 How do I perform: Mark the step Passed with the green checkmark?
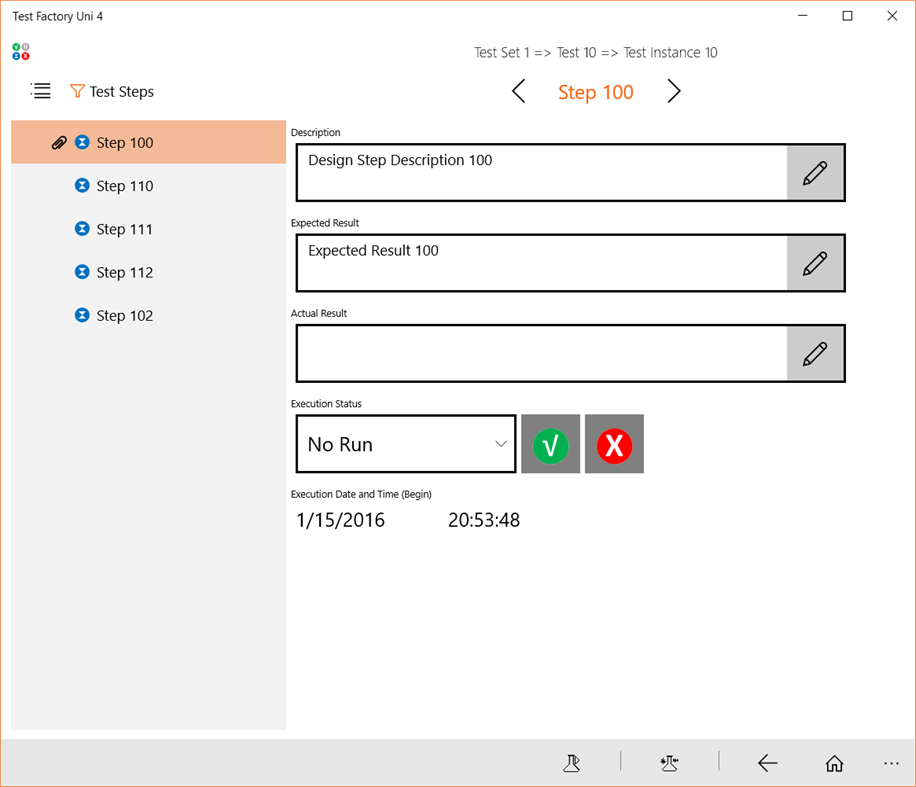point(550,443)
